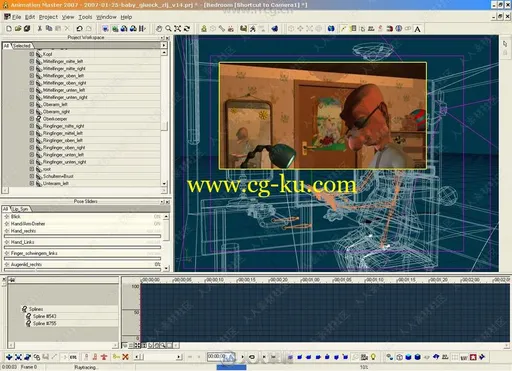
Task: Expand the Ringfinger_unten_right tree node
Action: (32, 162)
